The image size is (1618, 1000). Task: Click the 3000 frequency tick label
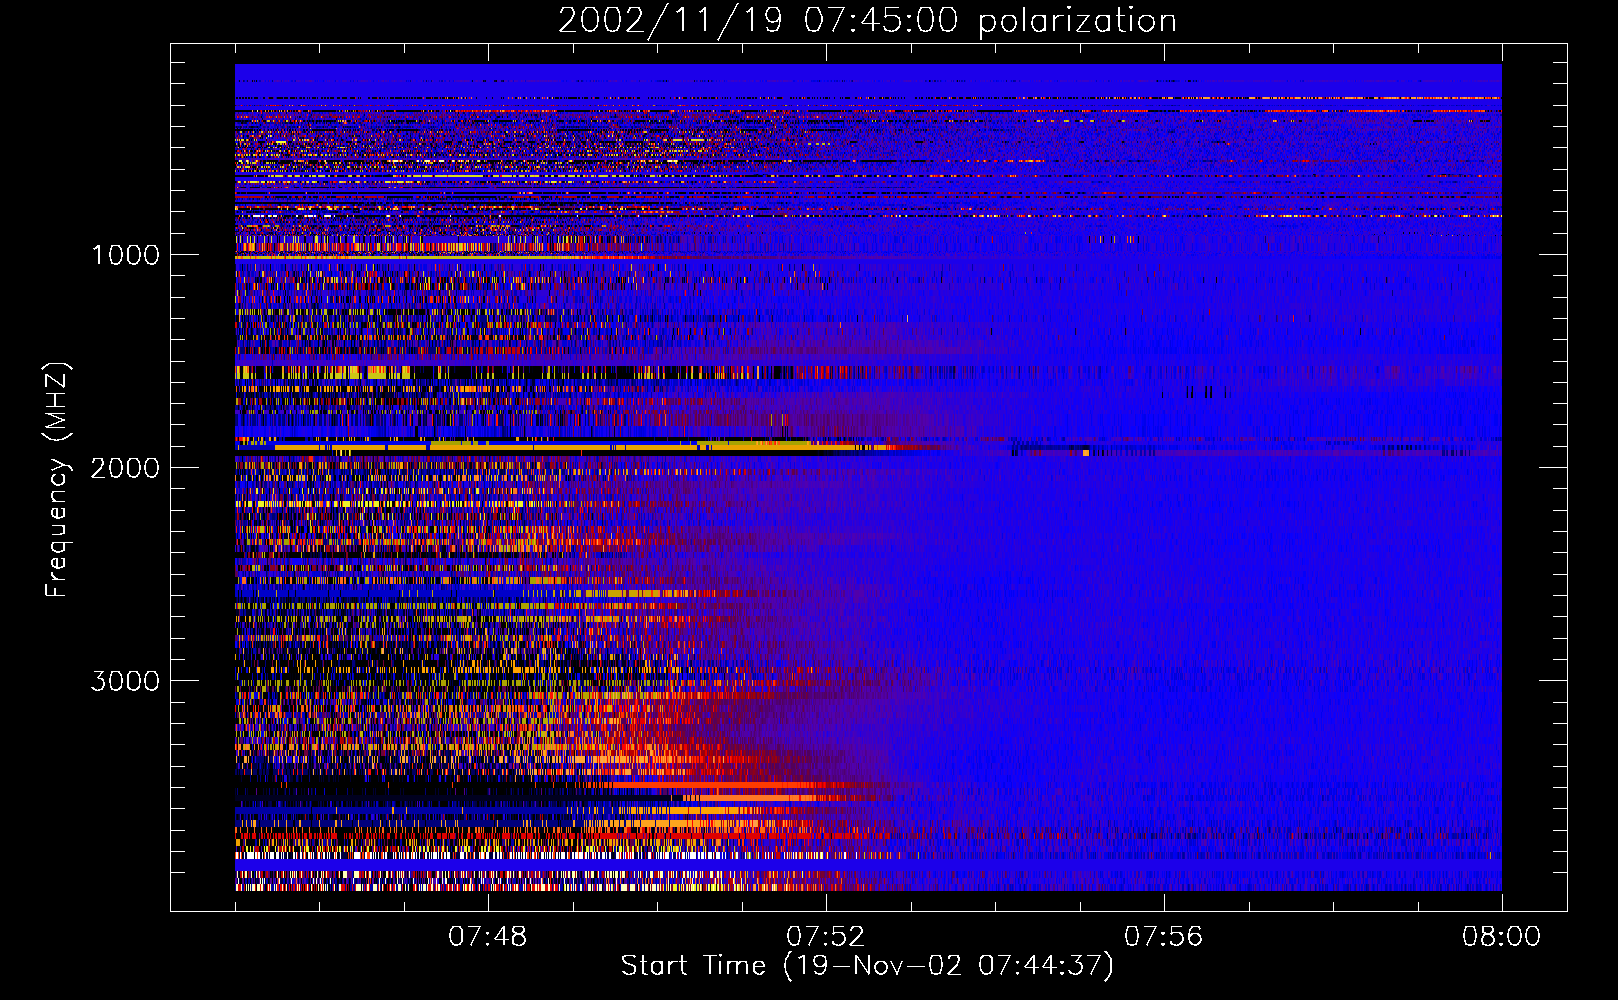pos(125,681)
